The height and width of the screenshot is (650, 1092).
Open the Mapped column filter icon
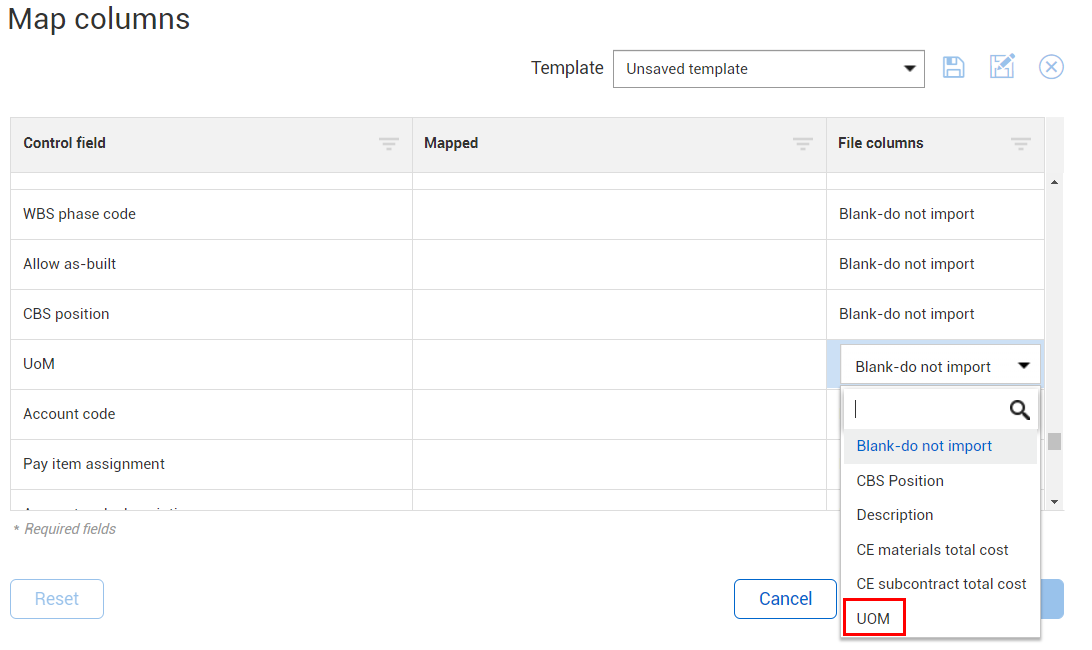[803, 144]
